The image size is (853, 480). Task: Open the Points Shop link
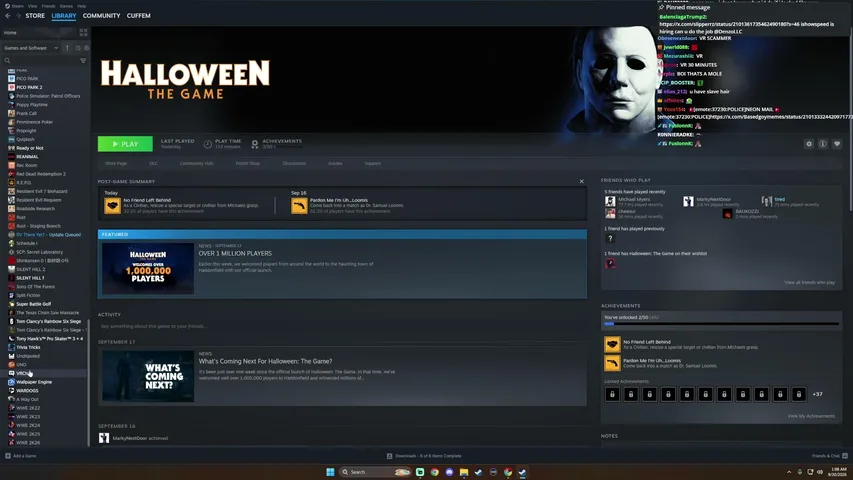click(x=248, y=163)
